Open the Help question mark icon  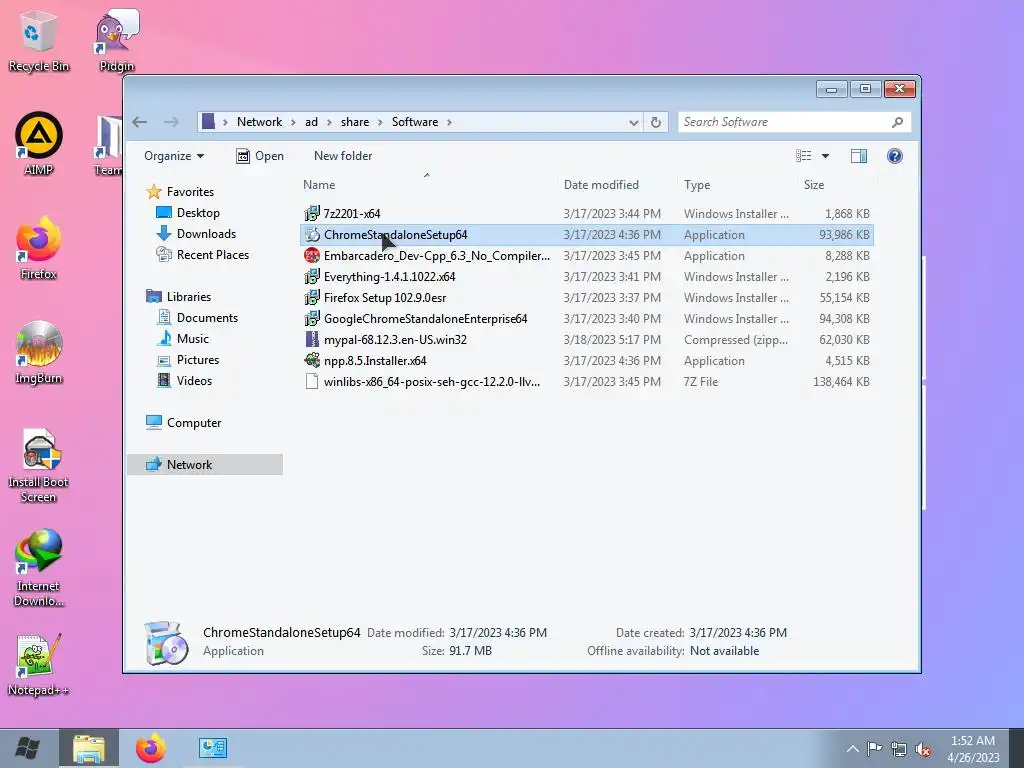895,155
